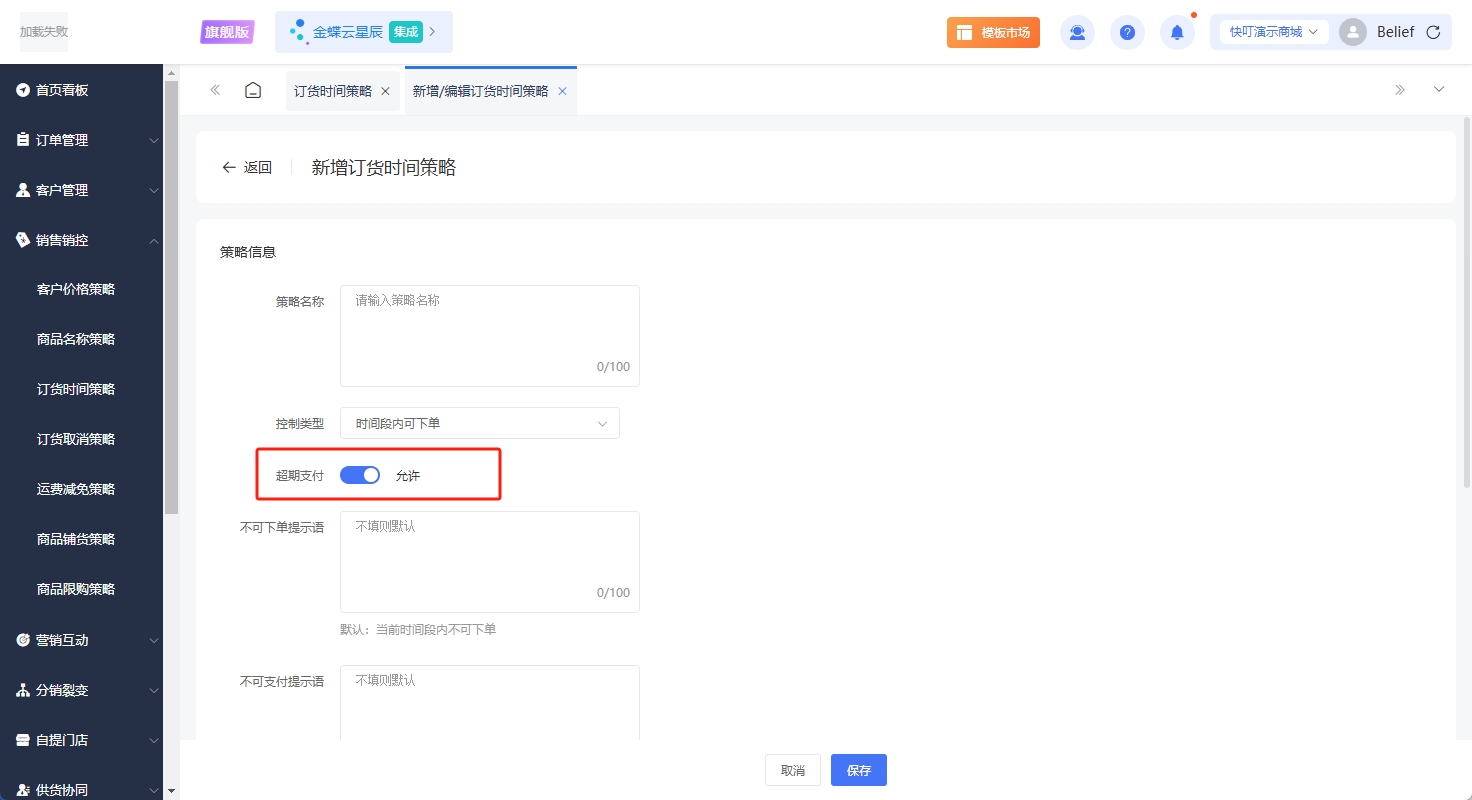
Task: Click the refresh icon next to Belief
Action: pos(1433,32)
